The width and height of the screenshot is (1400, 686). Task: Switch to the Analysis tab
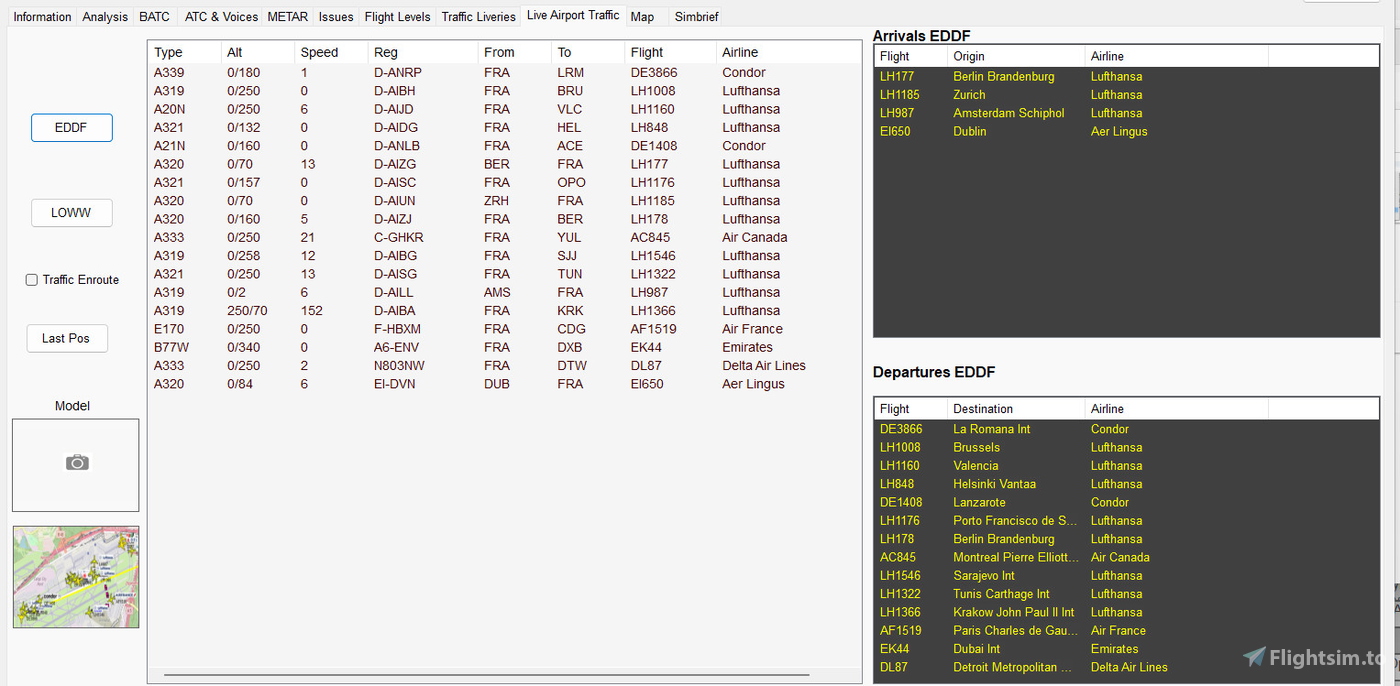tap(104, 16)
